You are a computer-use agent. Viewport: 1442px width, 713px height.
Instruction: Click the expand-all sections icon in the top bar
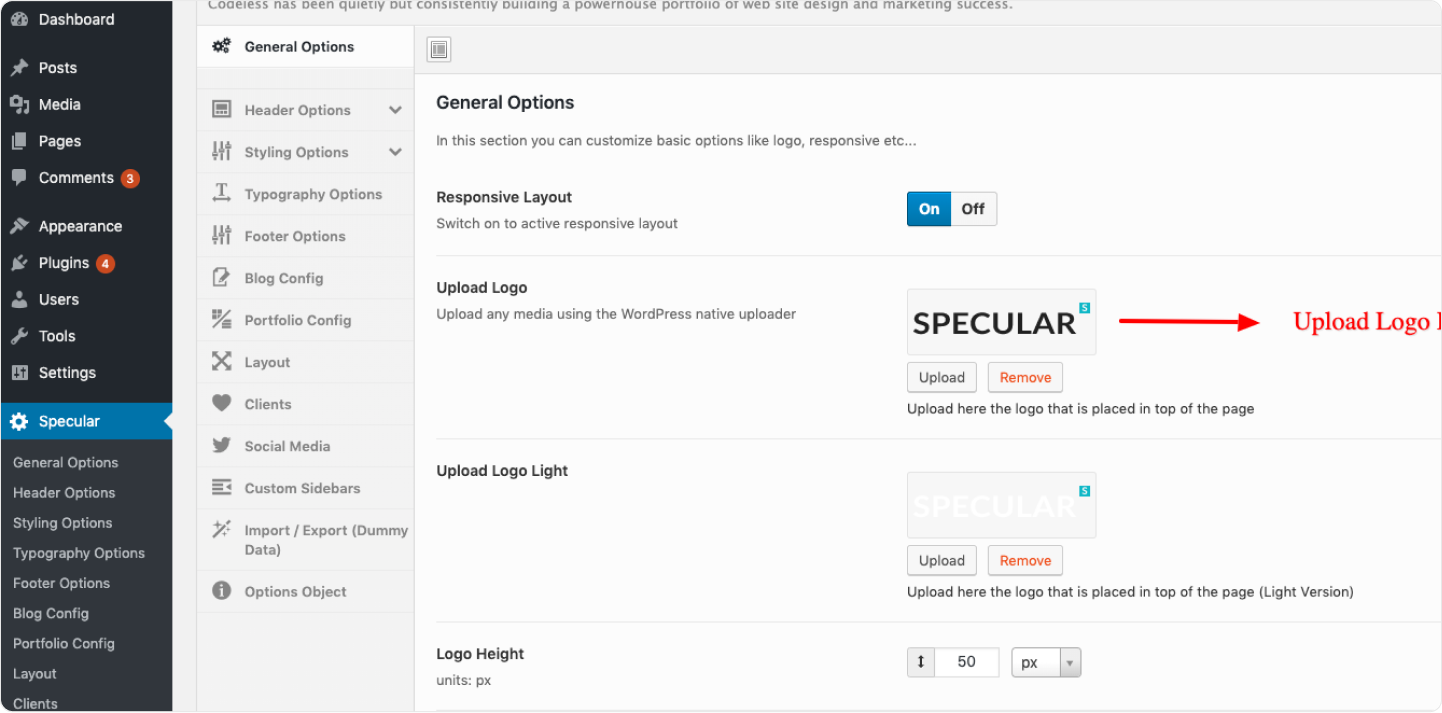pyautogui.click(x=438, y=49)
